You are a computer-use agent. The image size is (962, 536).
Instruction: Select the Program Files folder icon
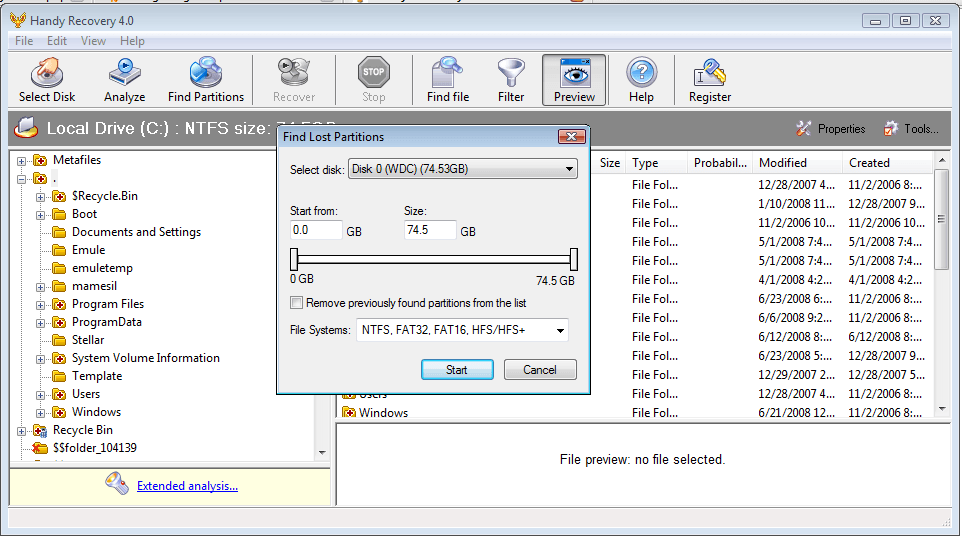(59, 304)
